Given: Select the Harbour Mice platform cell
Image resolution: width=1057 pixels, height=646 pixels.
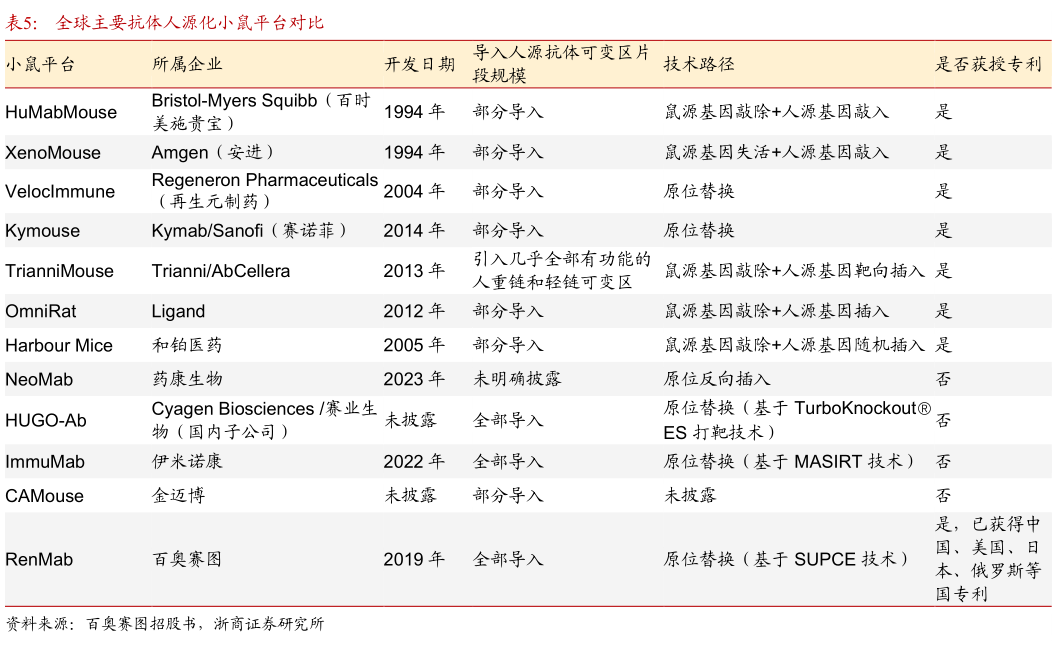Looking at the screenshot, I should click(59, 345).
